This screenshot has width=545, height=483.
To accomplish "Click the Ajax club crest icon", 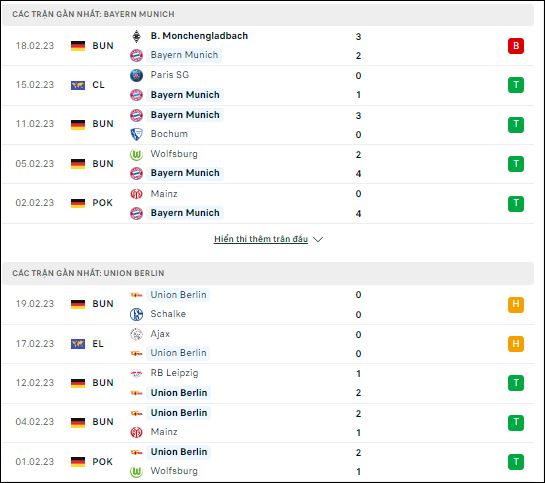I will point(136,334).
